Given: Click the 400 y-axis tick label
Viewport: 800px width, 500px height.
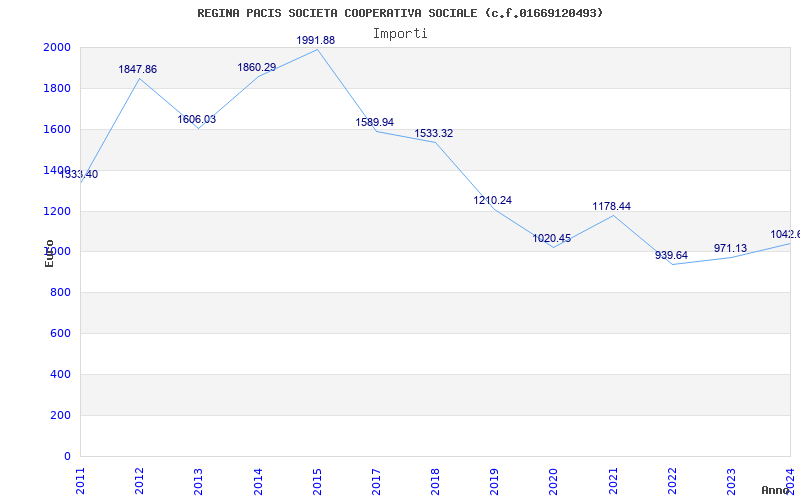Looking at the screenshot, I should [60, 374].
